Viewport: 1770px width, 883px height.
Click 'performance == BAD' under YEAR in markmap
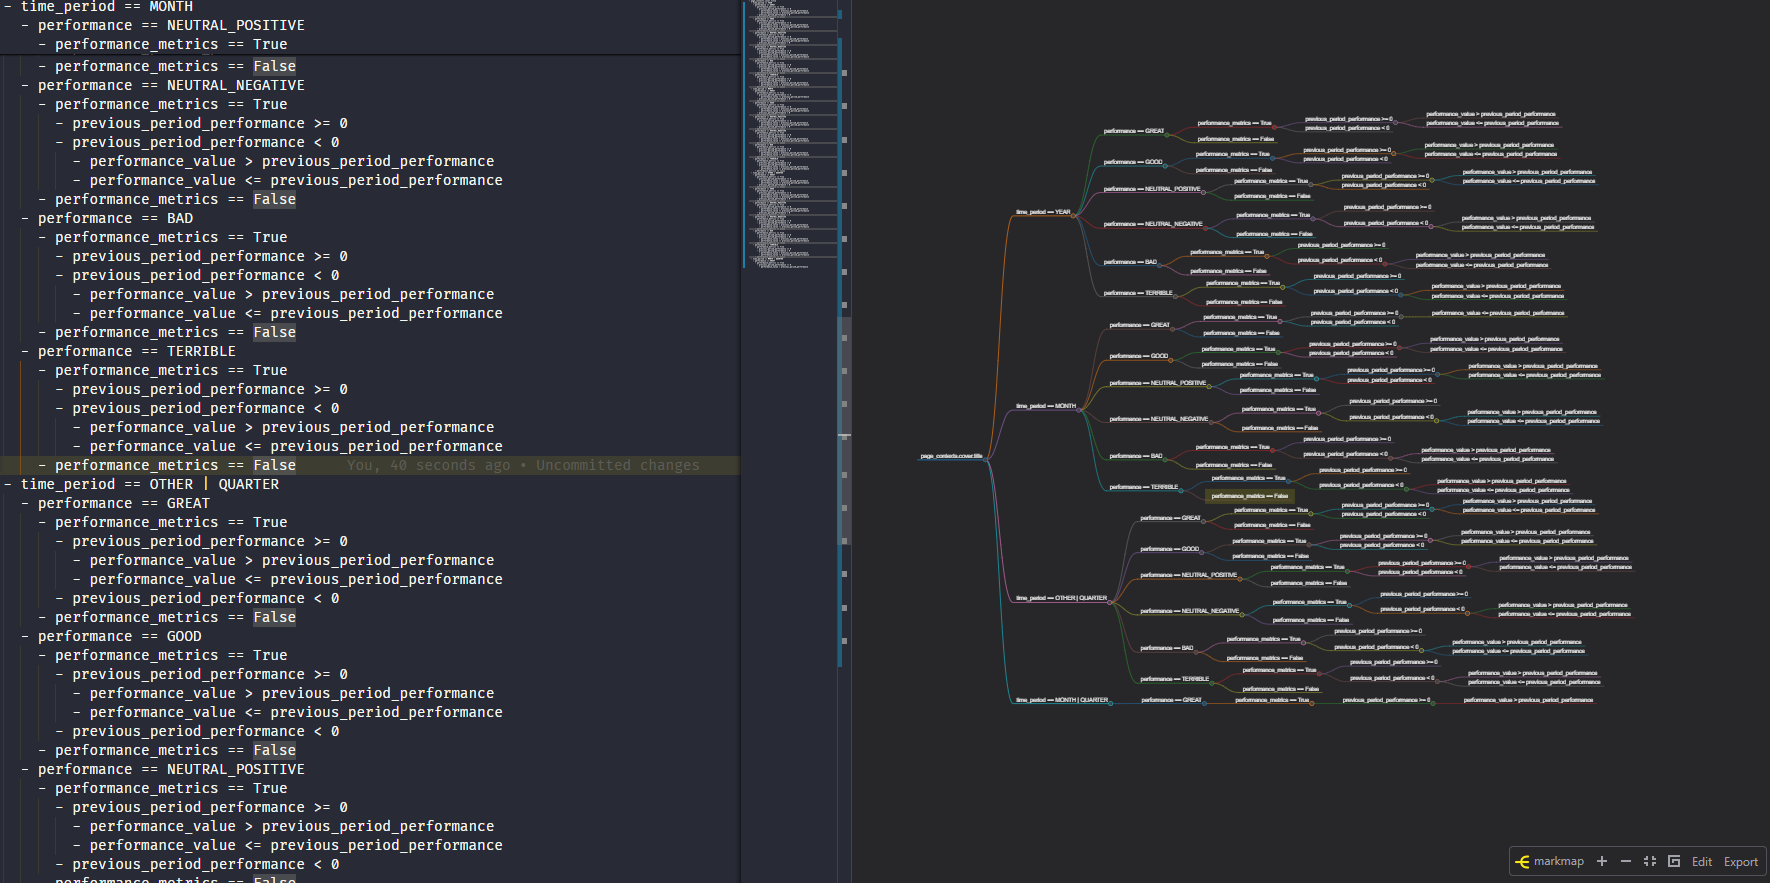coord(1130,262)
